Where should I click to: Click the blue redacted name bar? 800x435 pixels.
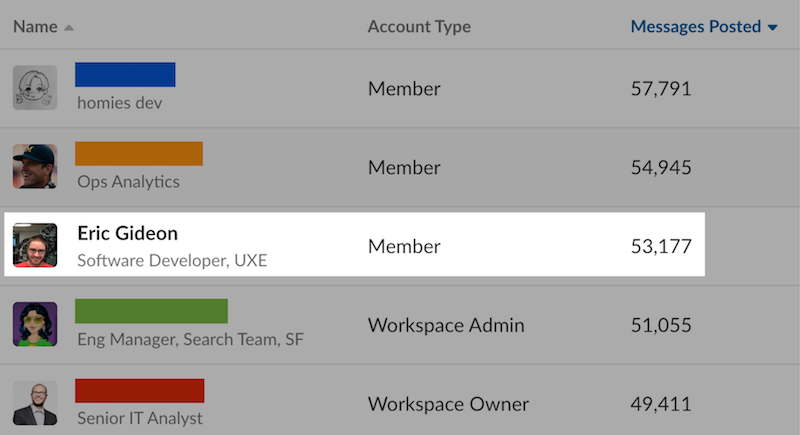pos(125,75)
